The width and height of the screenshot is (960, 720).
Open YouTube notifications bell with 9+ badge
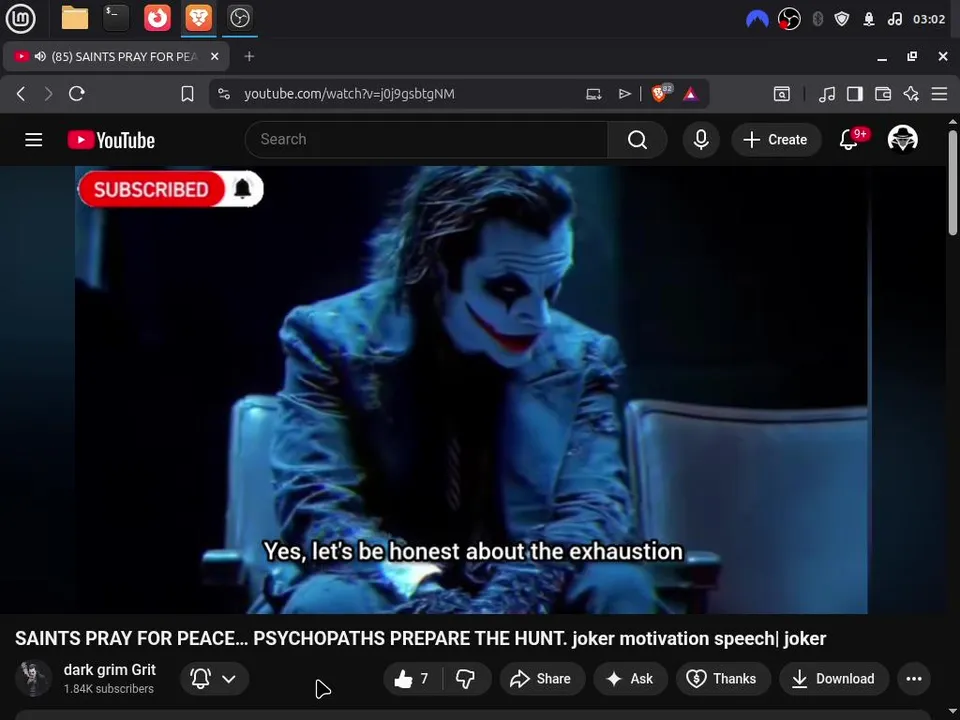(851, 140)
